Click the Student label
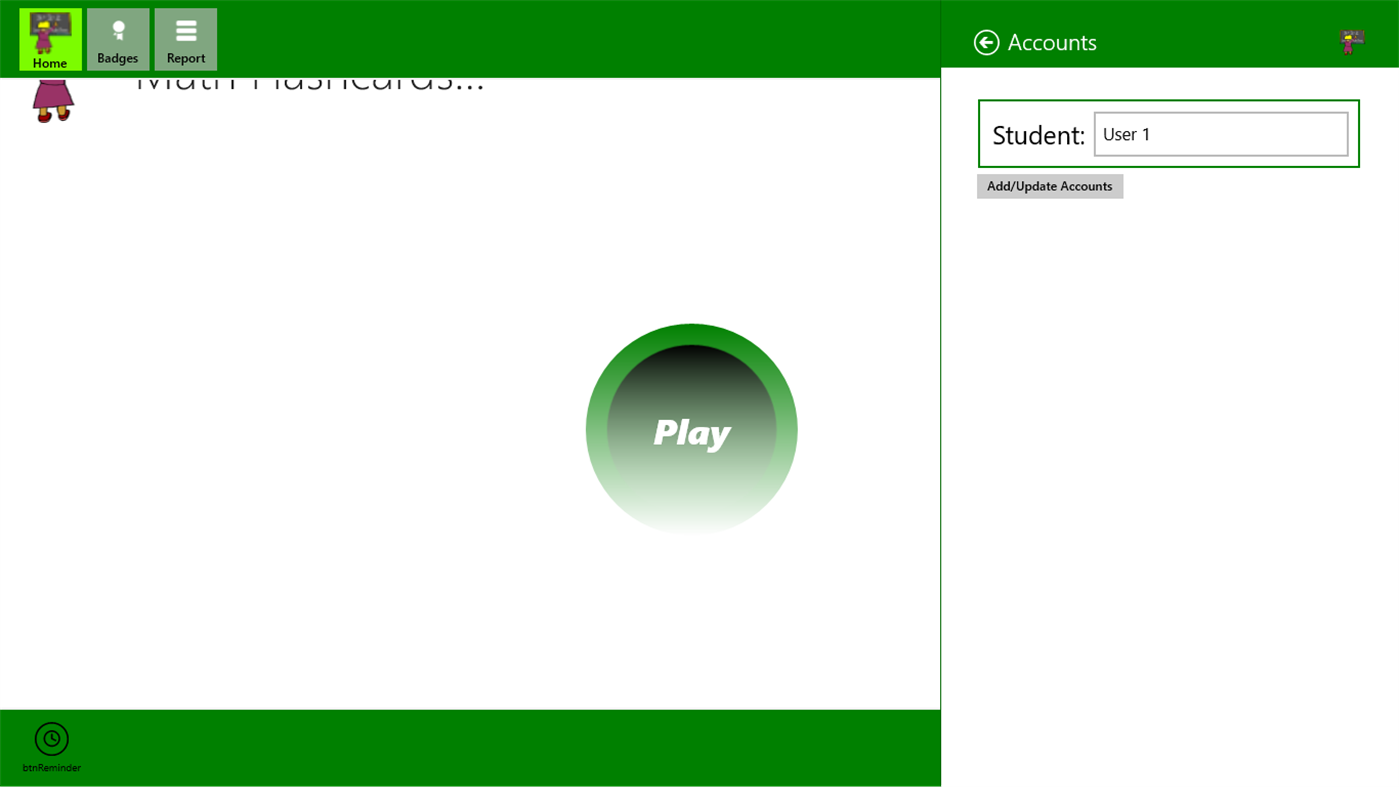Viewport: 1399px width, 787px height. 1037,134
